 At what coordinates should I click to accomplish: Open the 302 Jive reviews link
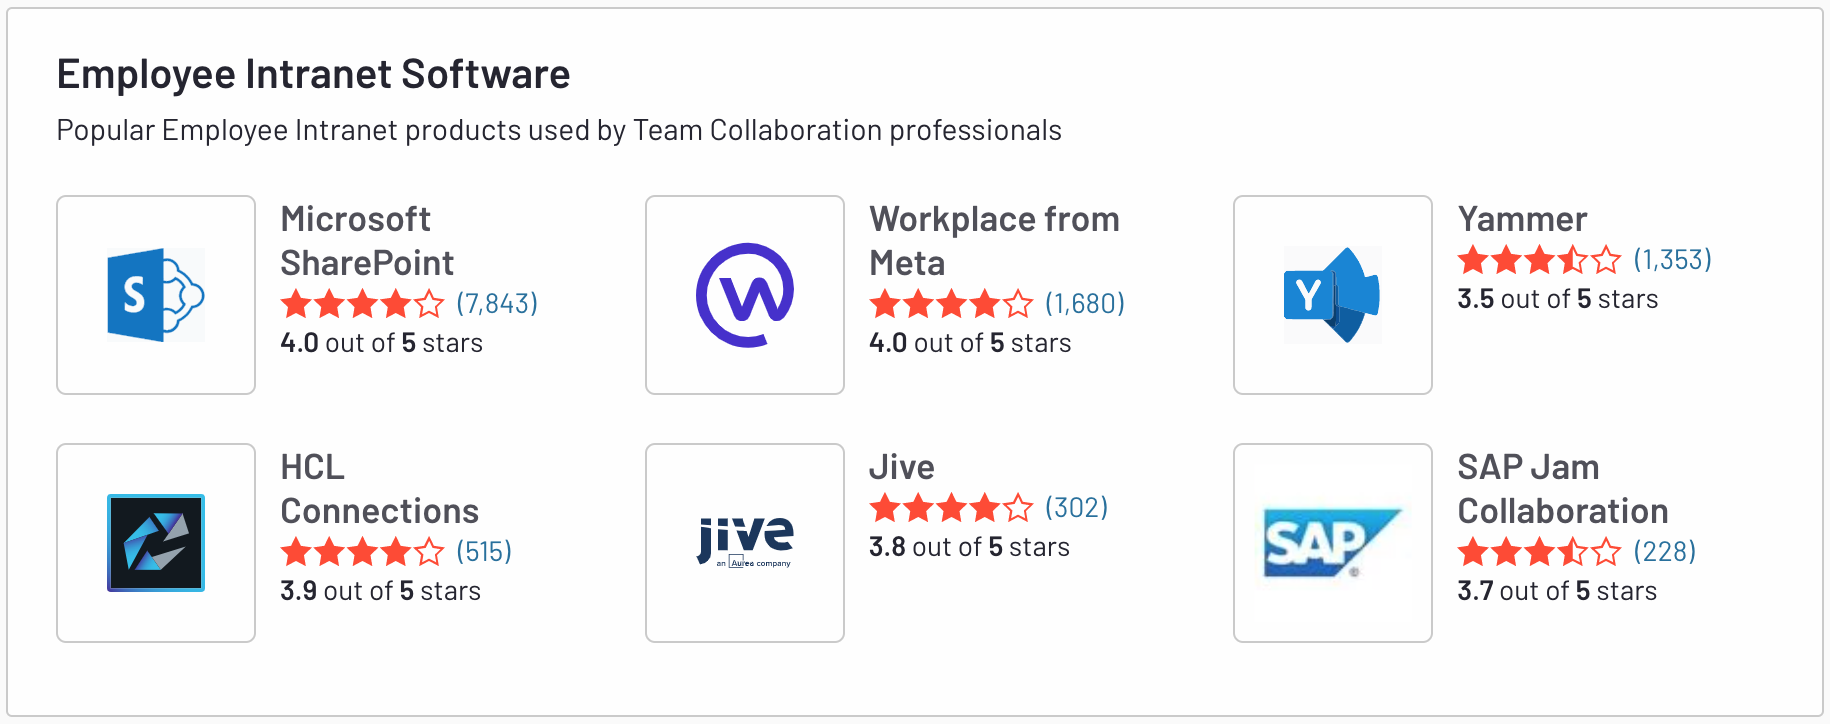pos(1076,508)
